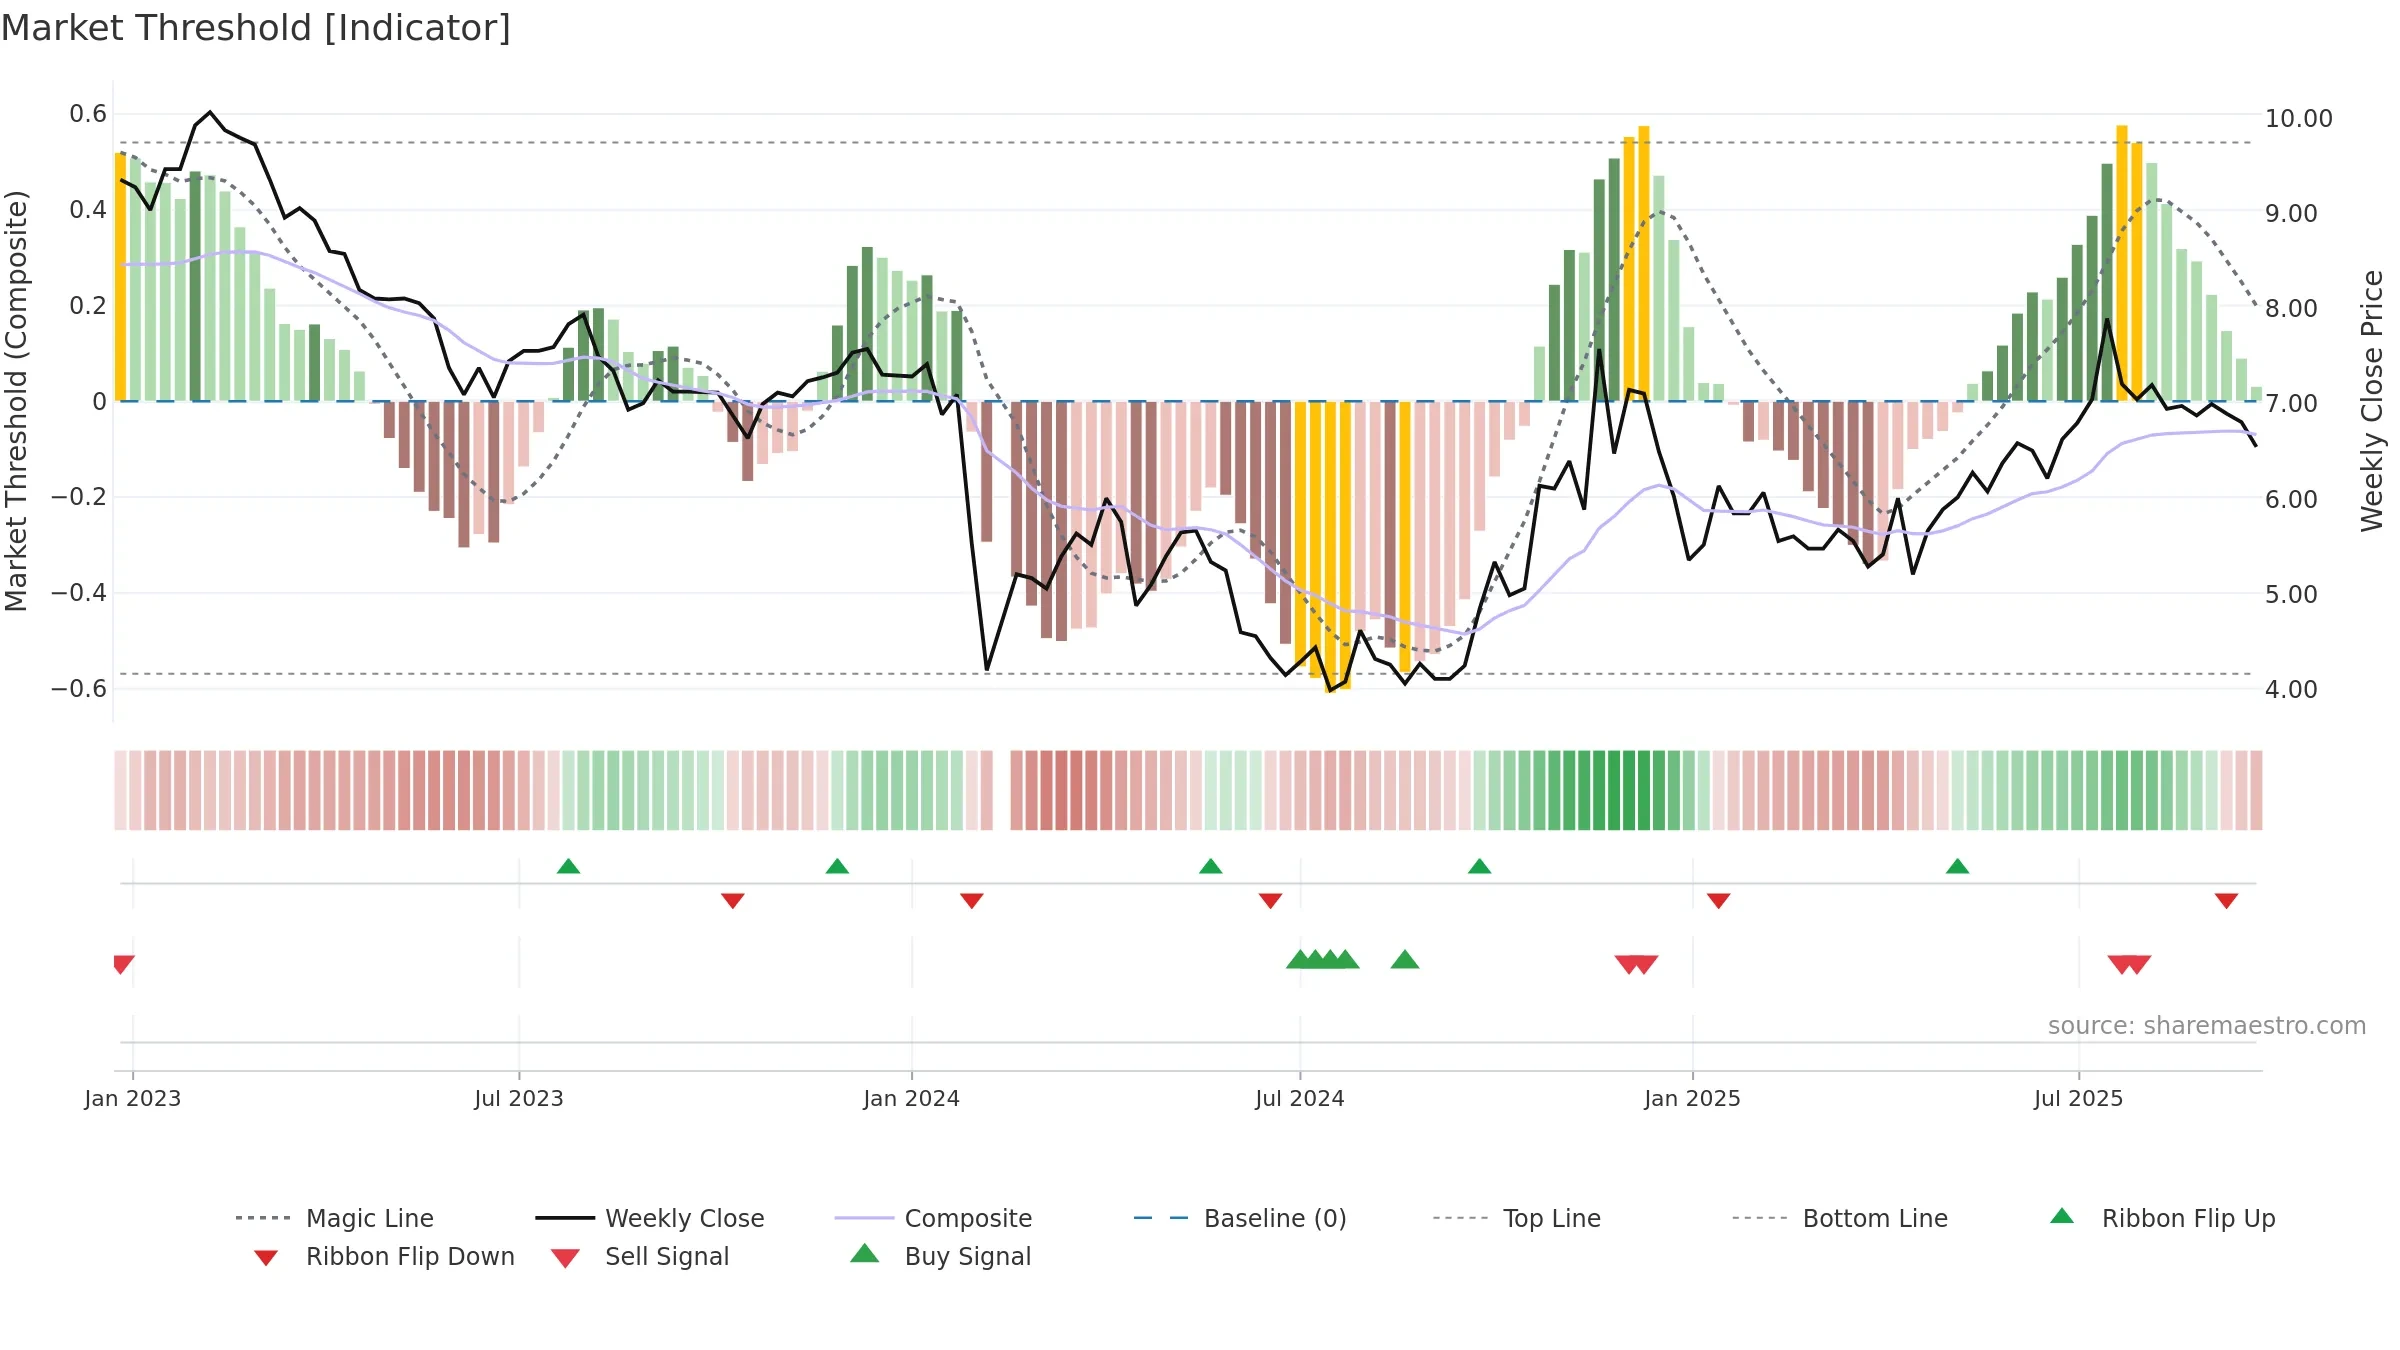Click the ribbon flip down marker near Oct 2023

click(733, 901)
